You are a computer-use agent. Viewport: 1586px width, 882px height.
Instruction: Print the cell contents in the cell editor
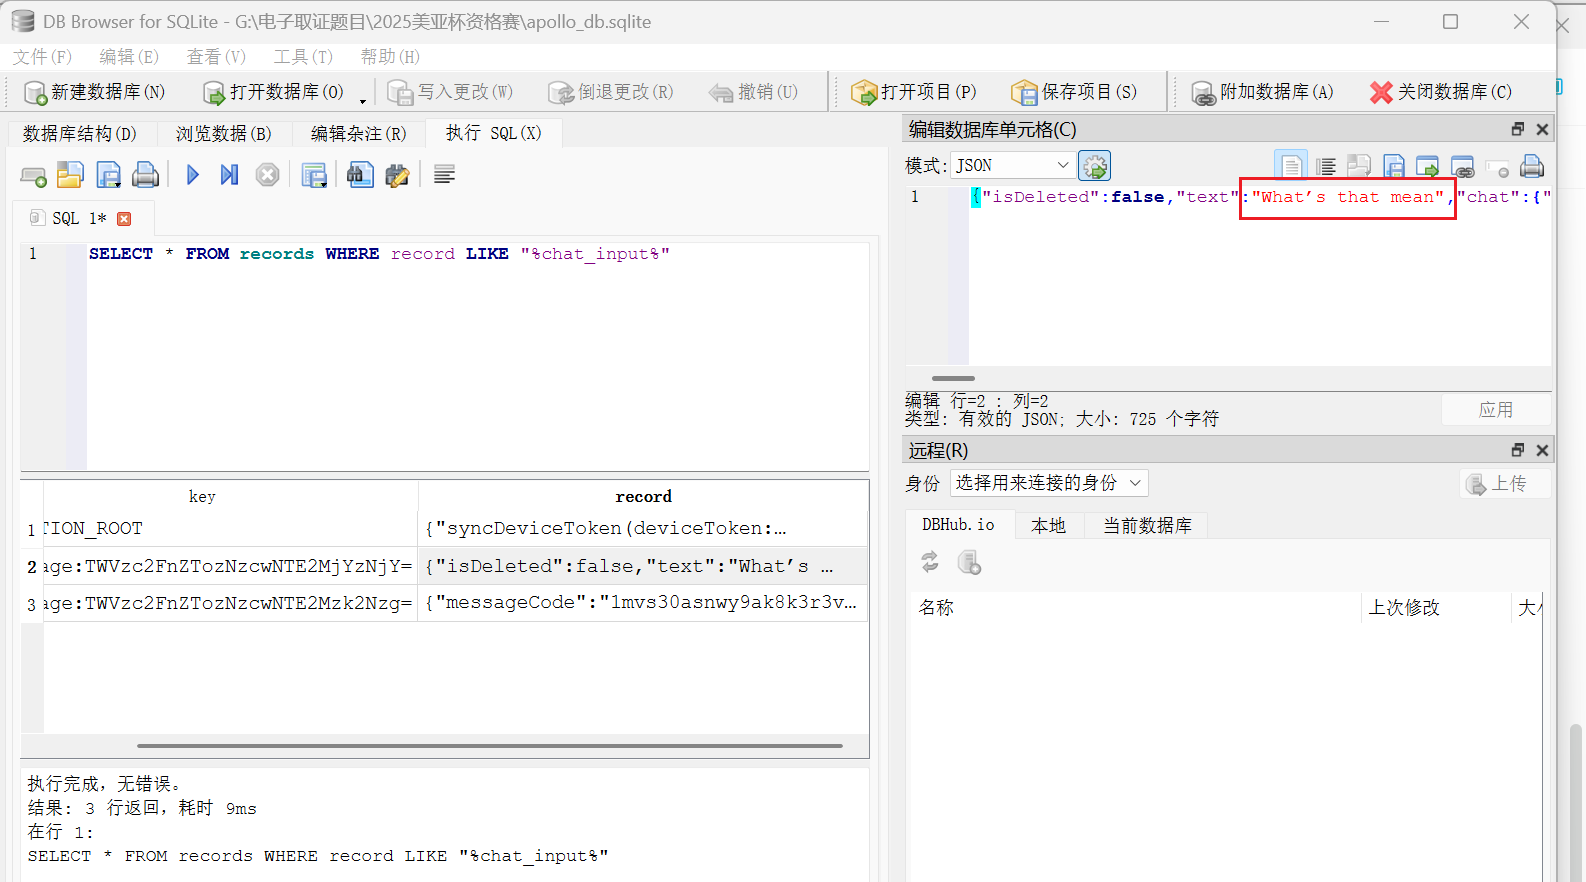(x=1531, y=166)
